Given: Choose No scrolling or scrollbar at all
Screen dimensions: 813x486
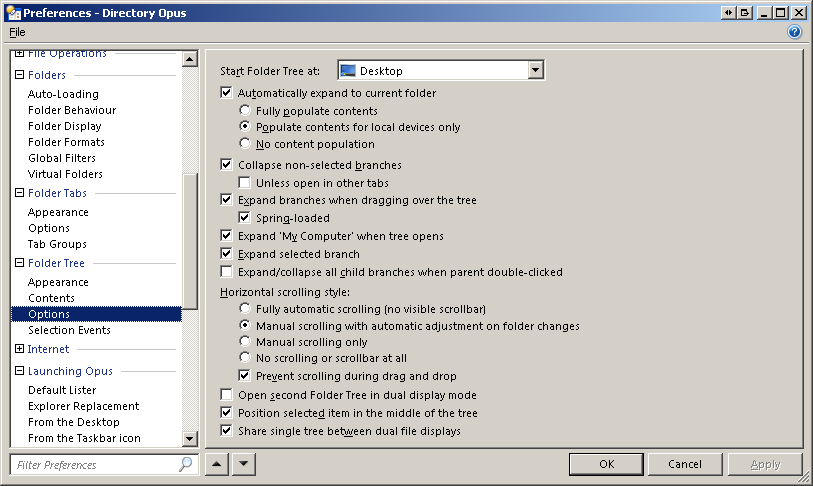Looking at the screenshot, I should 245,357.
